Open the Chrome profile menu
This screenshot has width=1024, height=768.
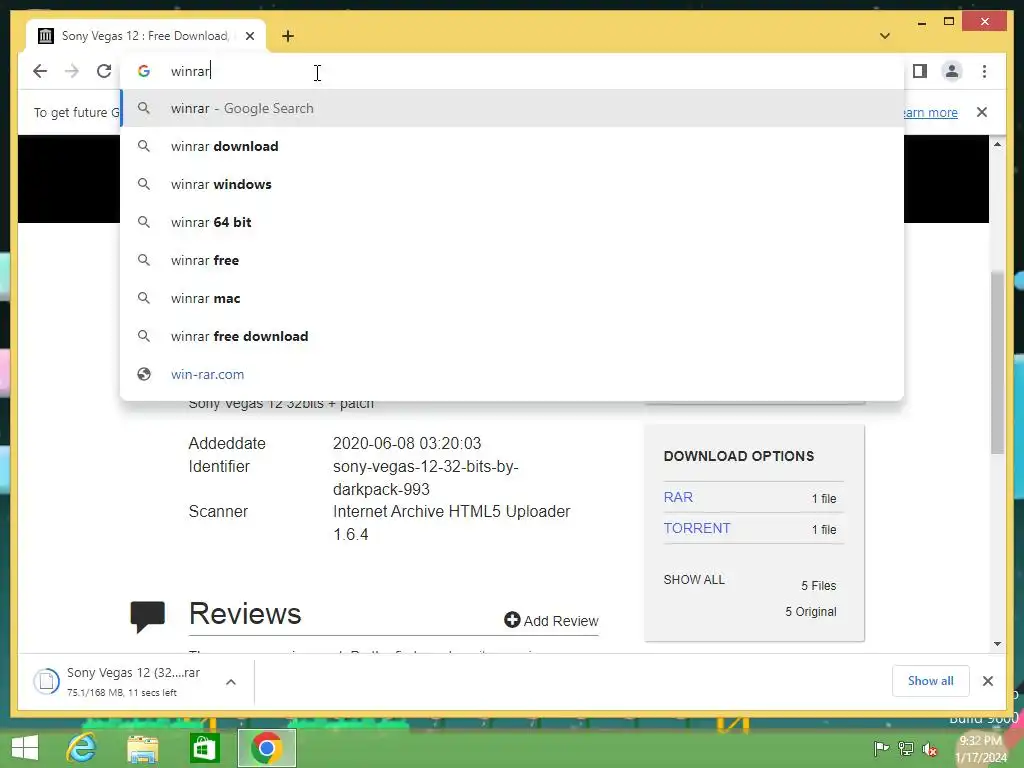pyautogui.click(x=952, y=71)
